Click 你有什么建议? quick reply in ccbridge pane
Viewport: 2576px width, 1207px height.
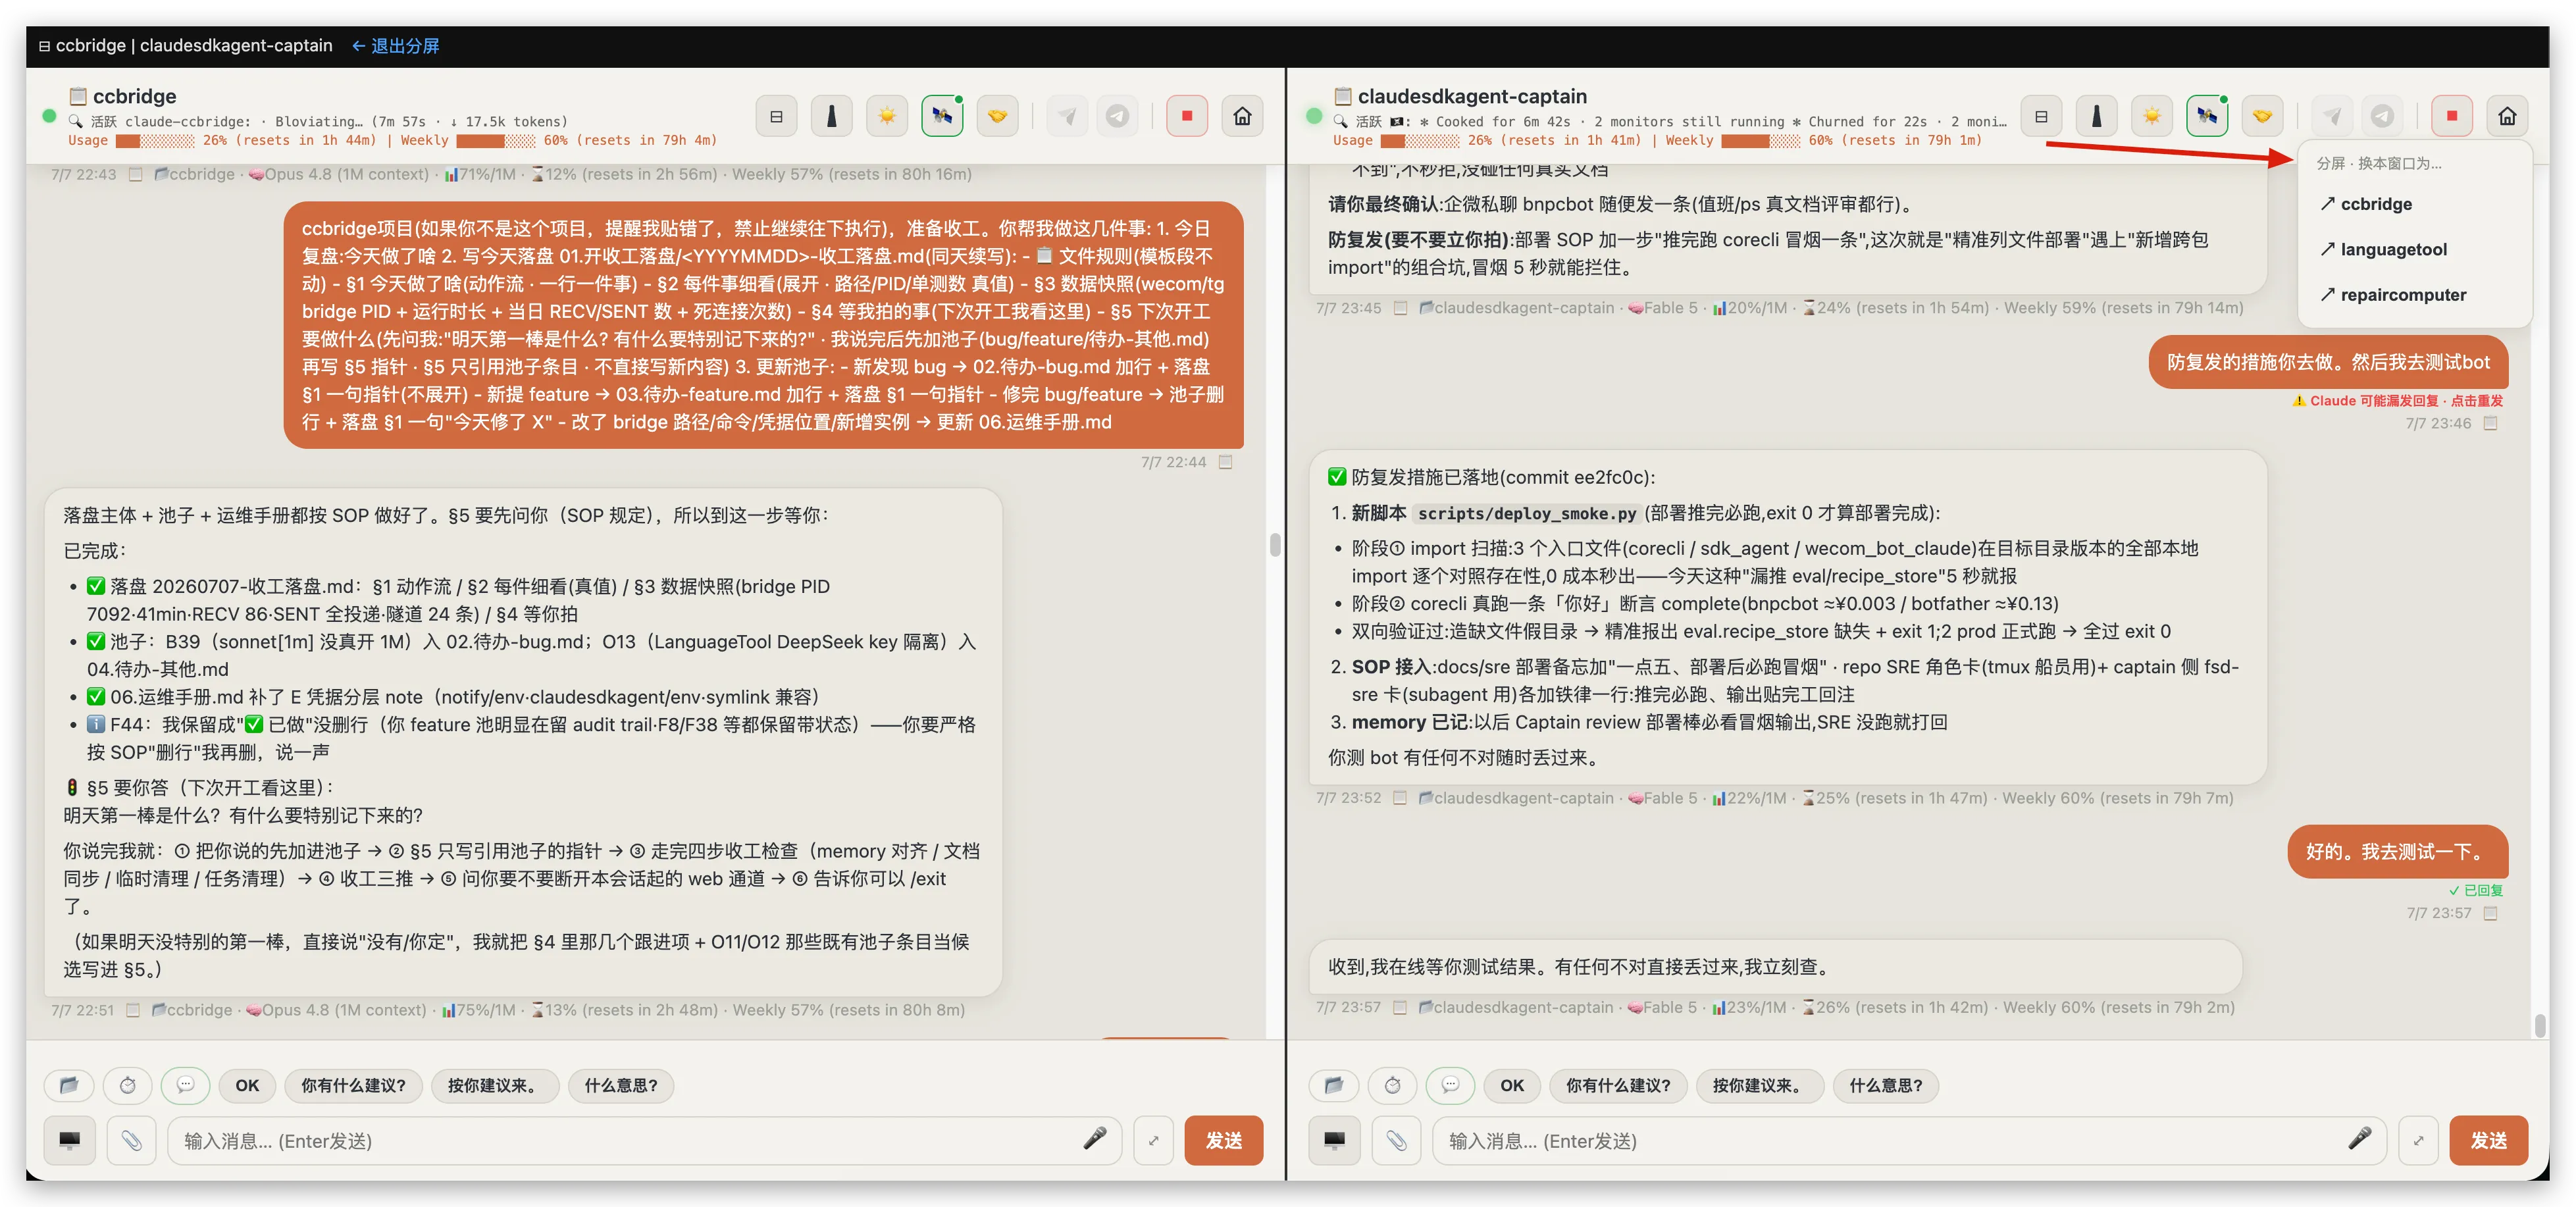pos(353,1085)
